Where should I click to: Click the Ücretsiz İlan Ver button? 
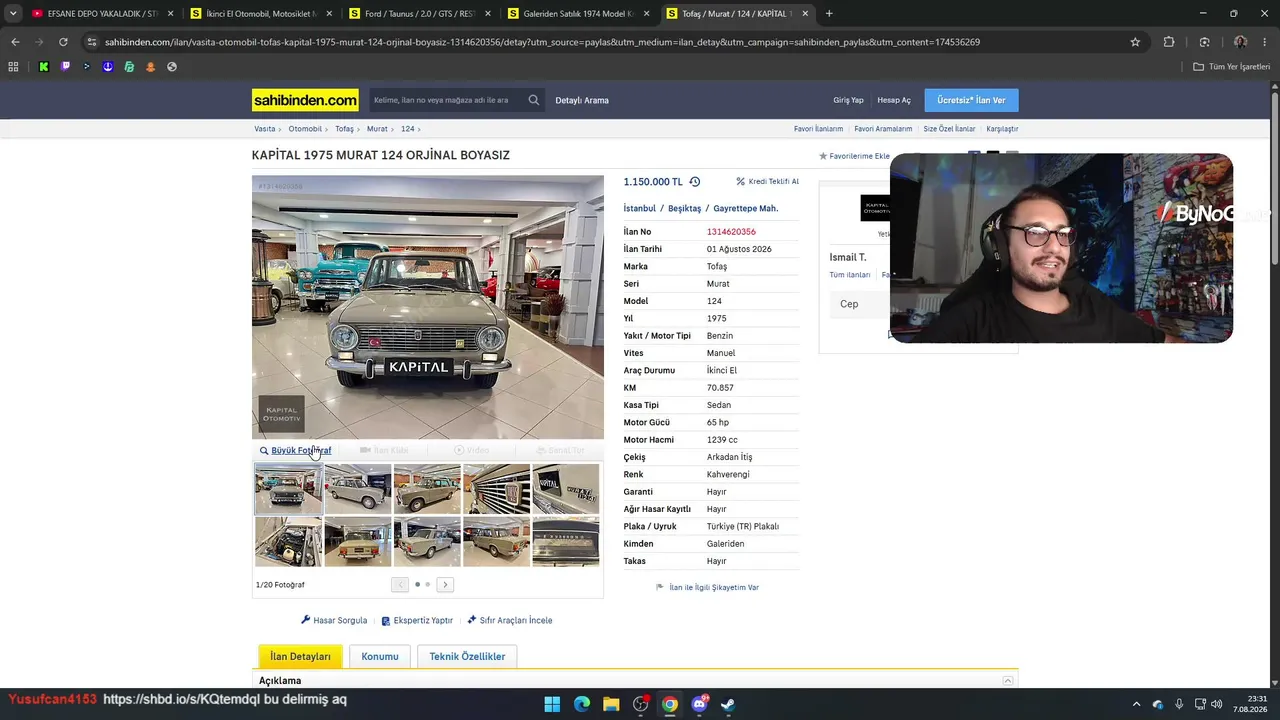[x=971, y=100]
